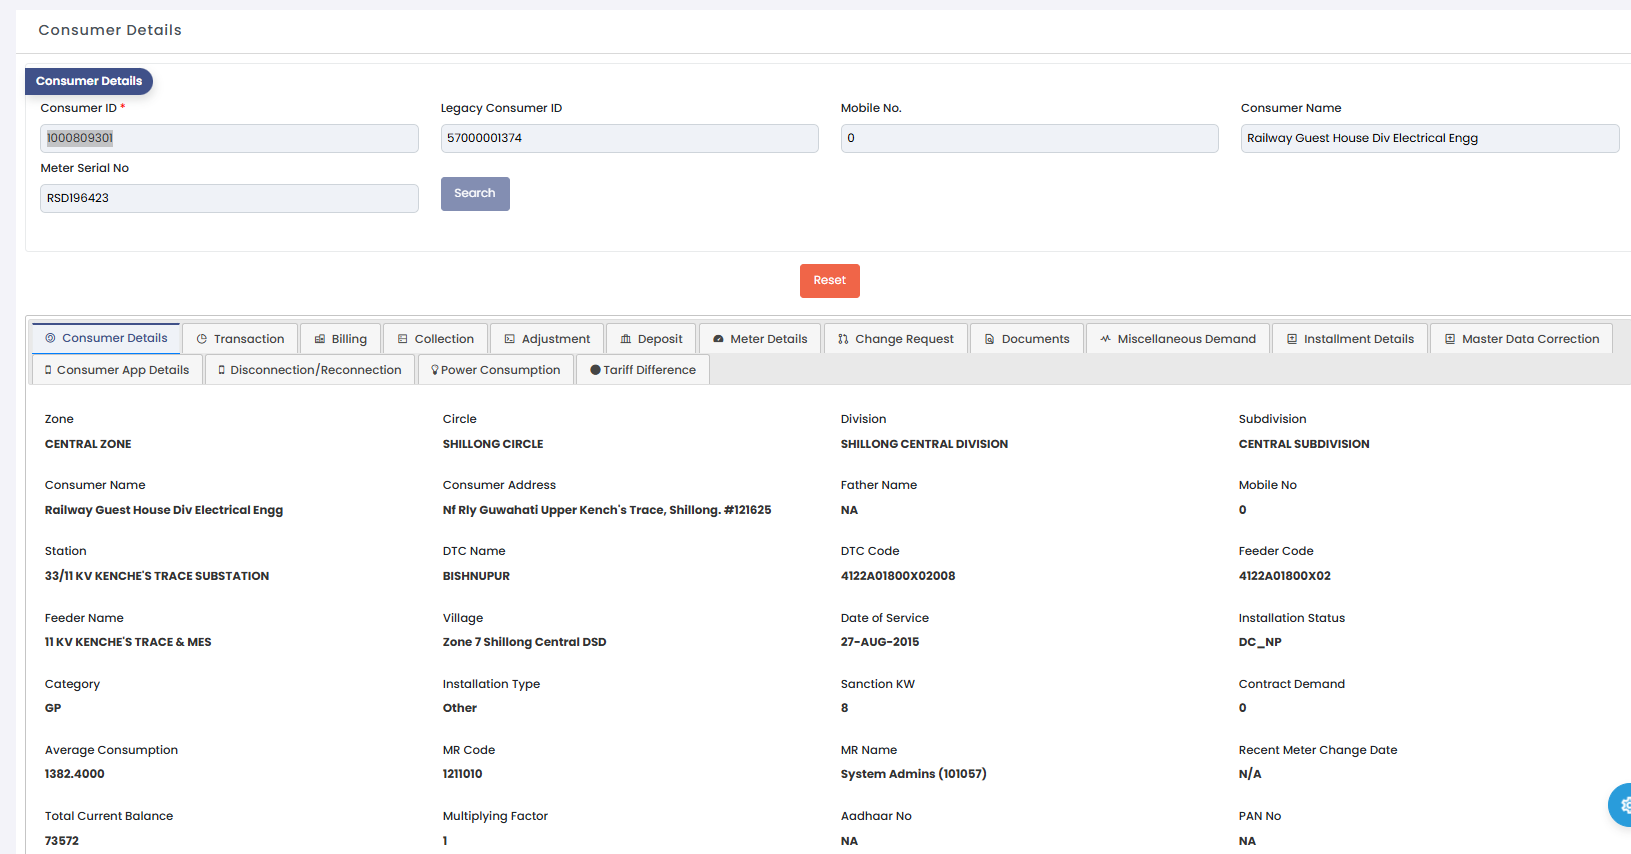View the Deposit tab
Screen dimensions: 1631x854
point(651,339)
